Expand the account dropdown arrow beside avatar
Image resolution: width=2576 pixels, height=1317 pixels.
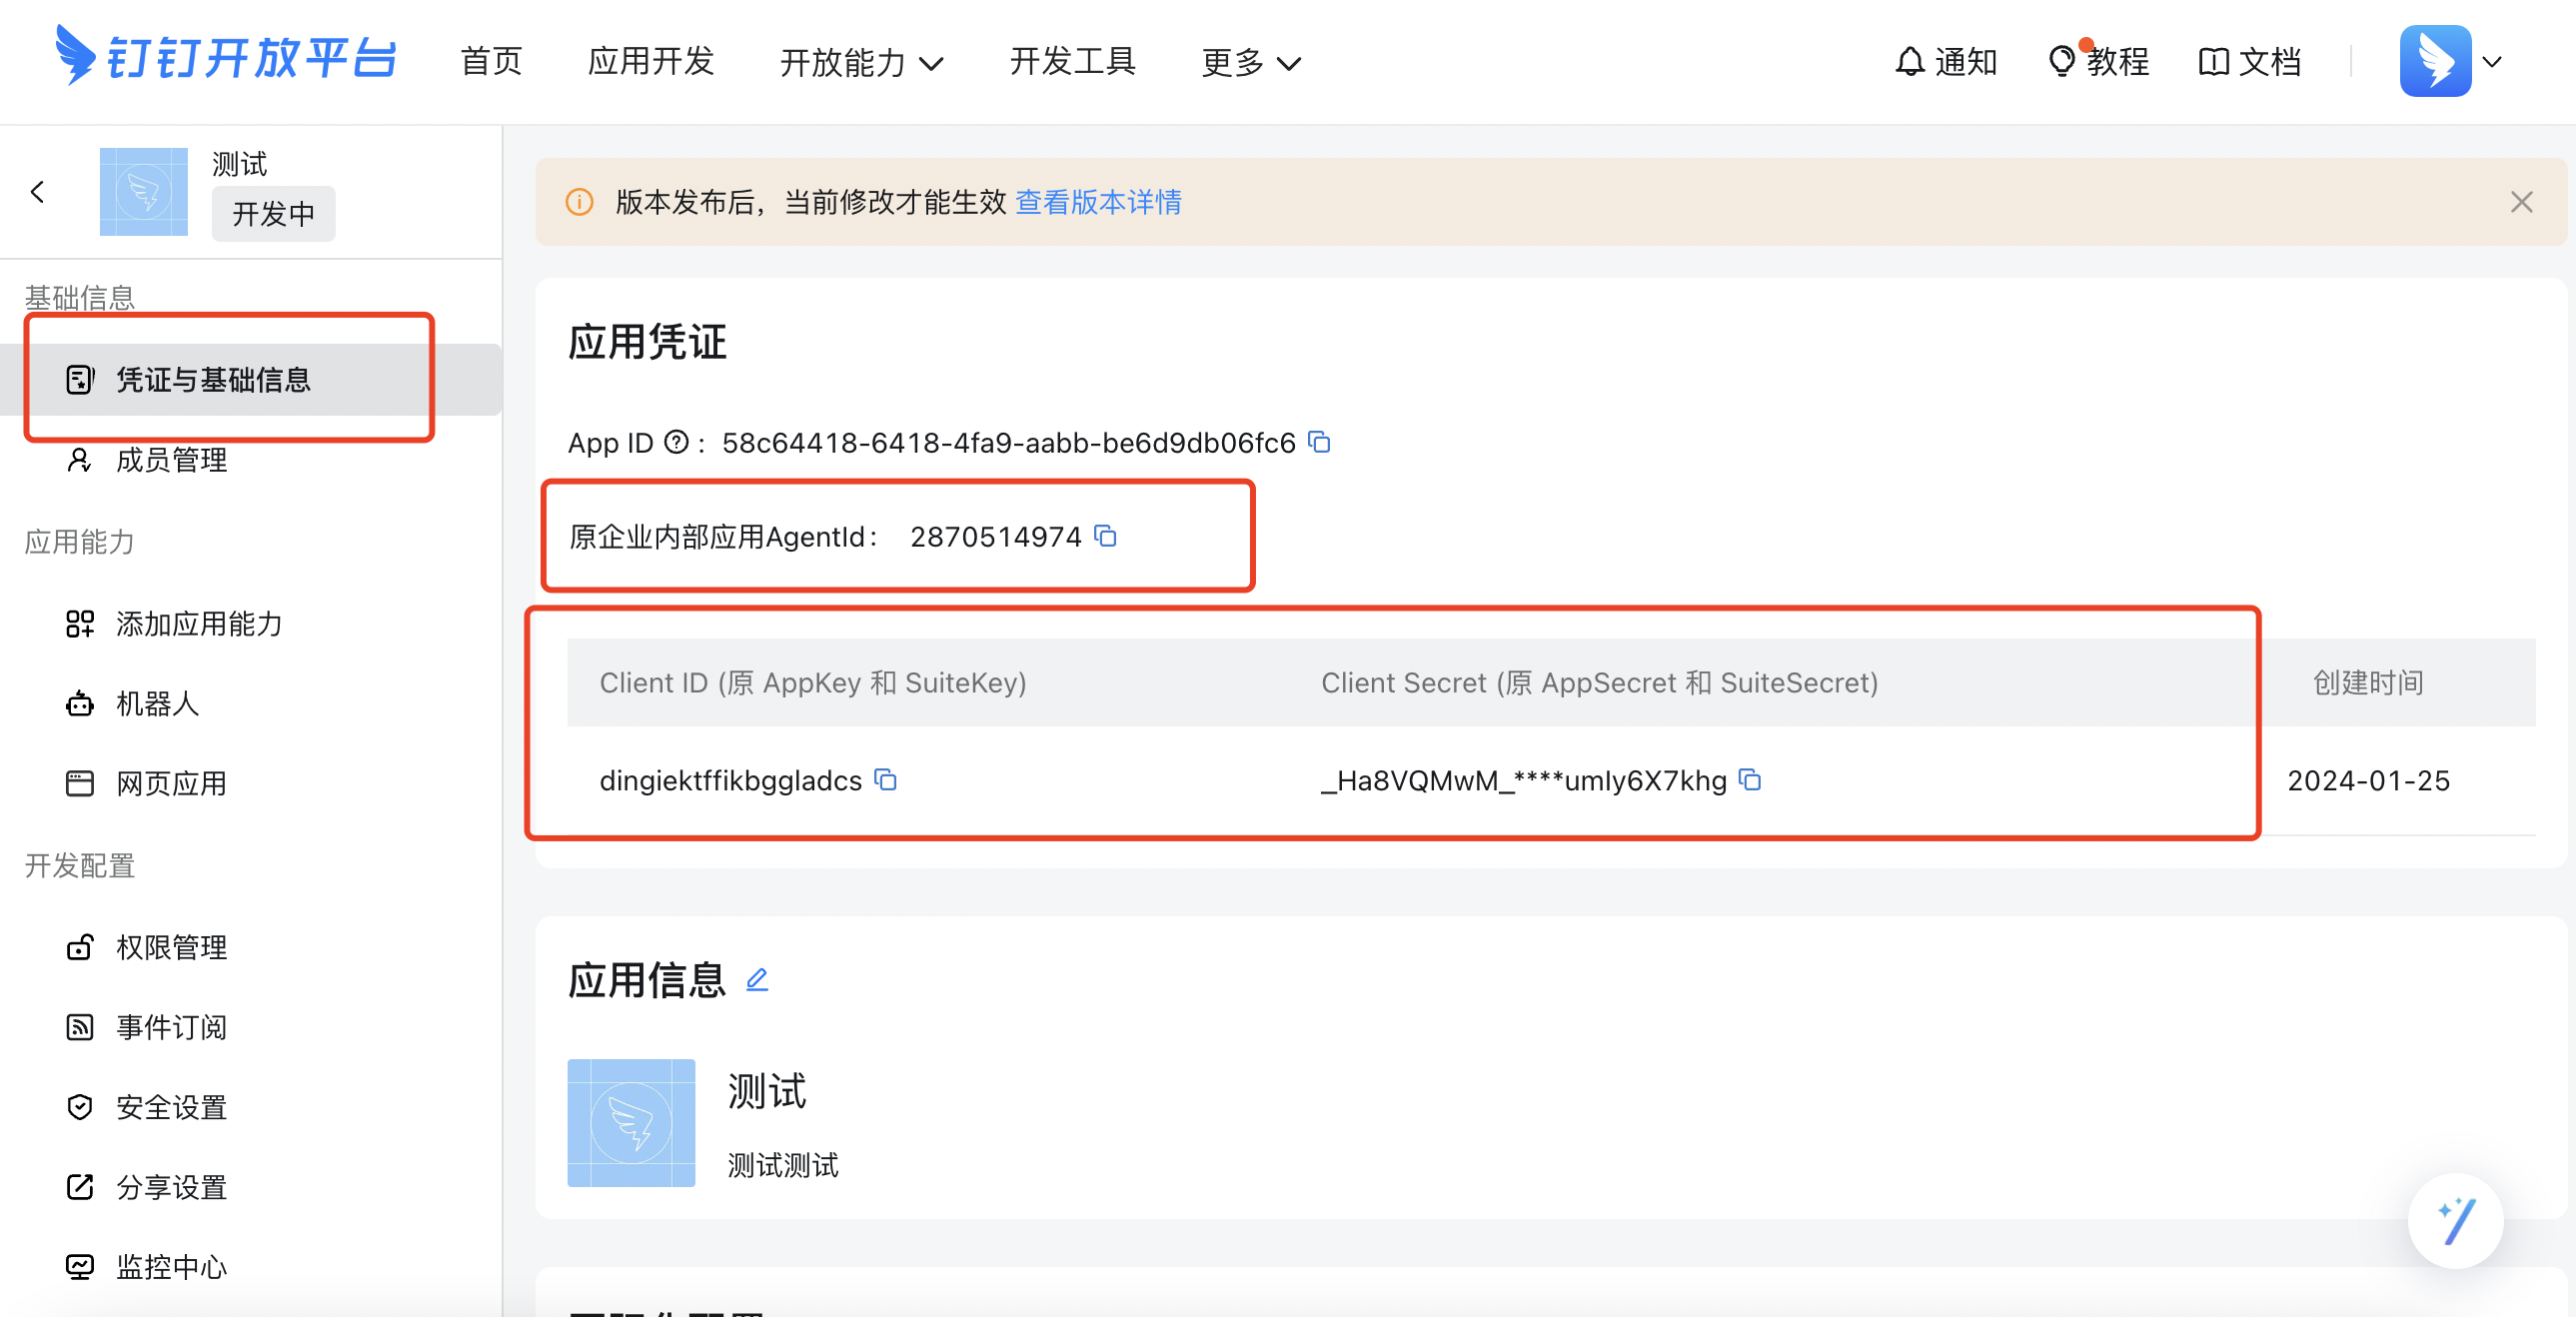pos(2493,62)
